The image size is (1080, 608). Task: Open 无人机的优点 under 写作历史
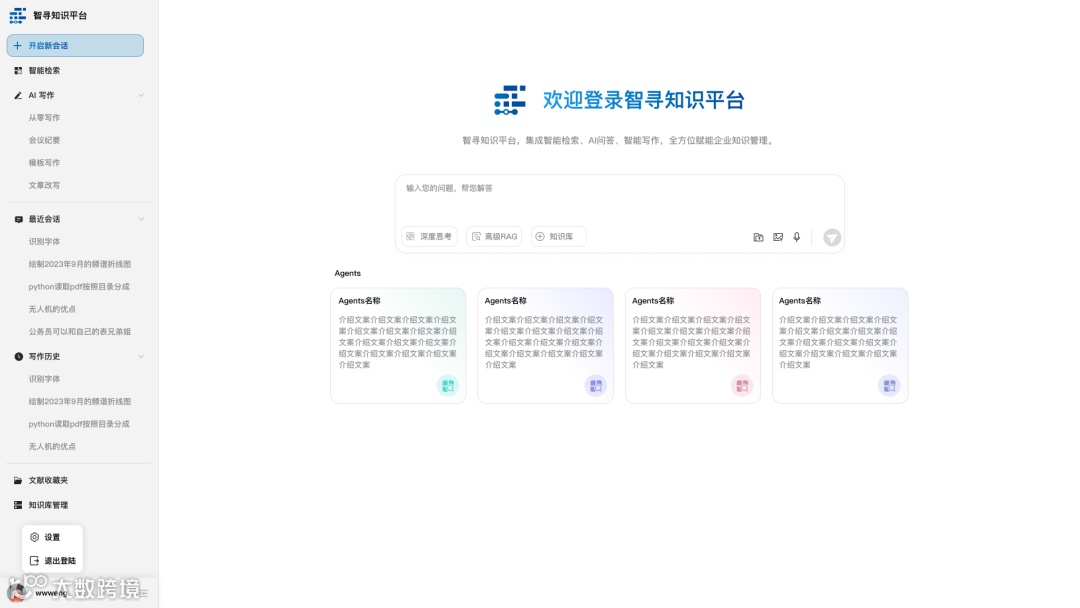[x=52, y=446]
